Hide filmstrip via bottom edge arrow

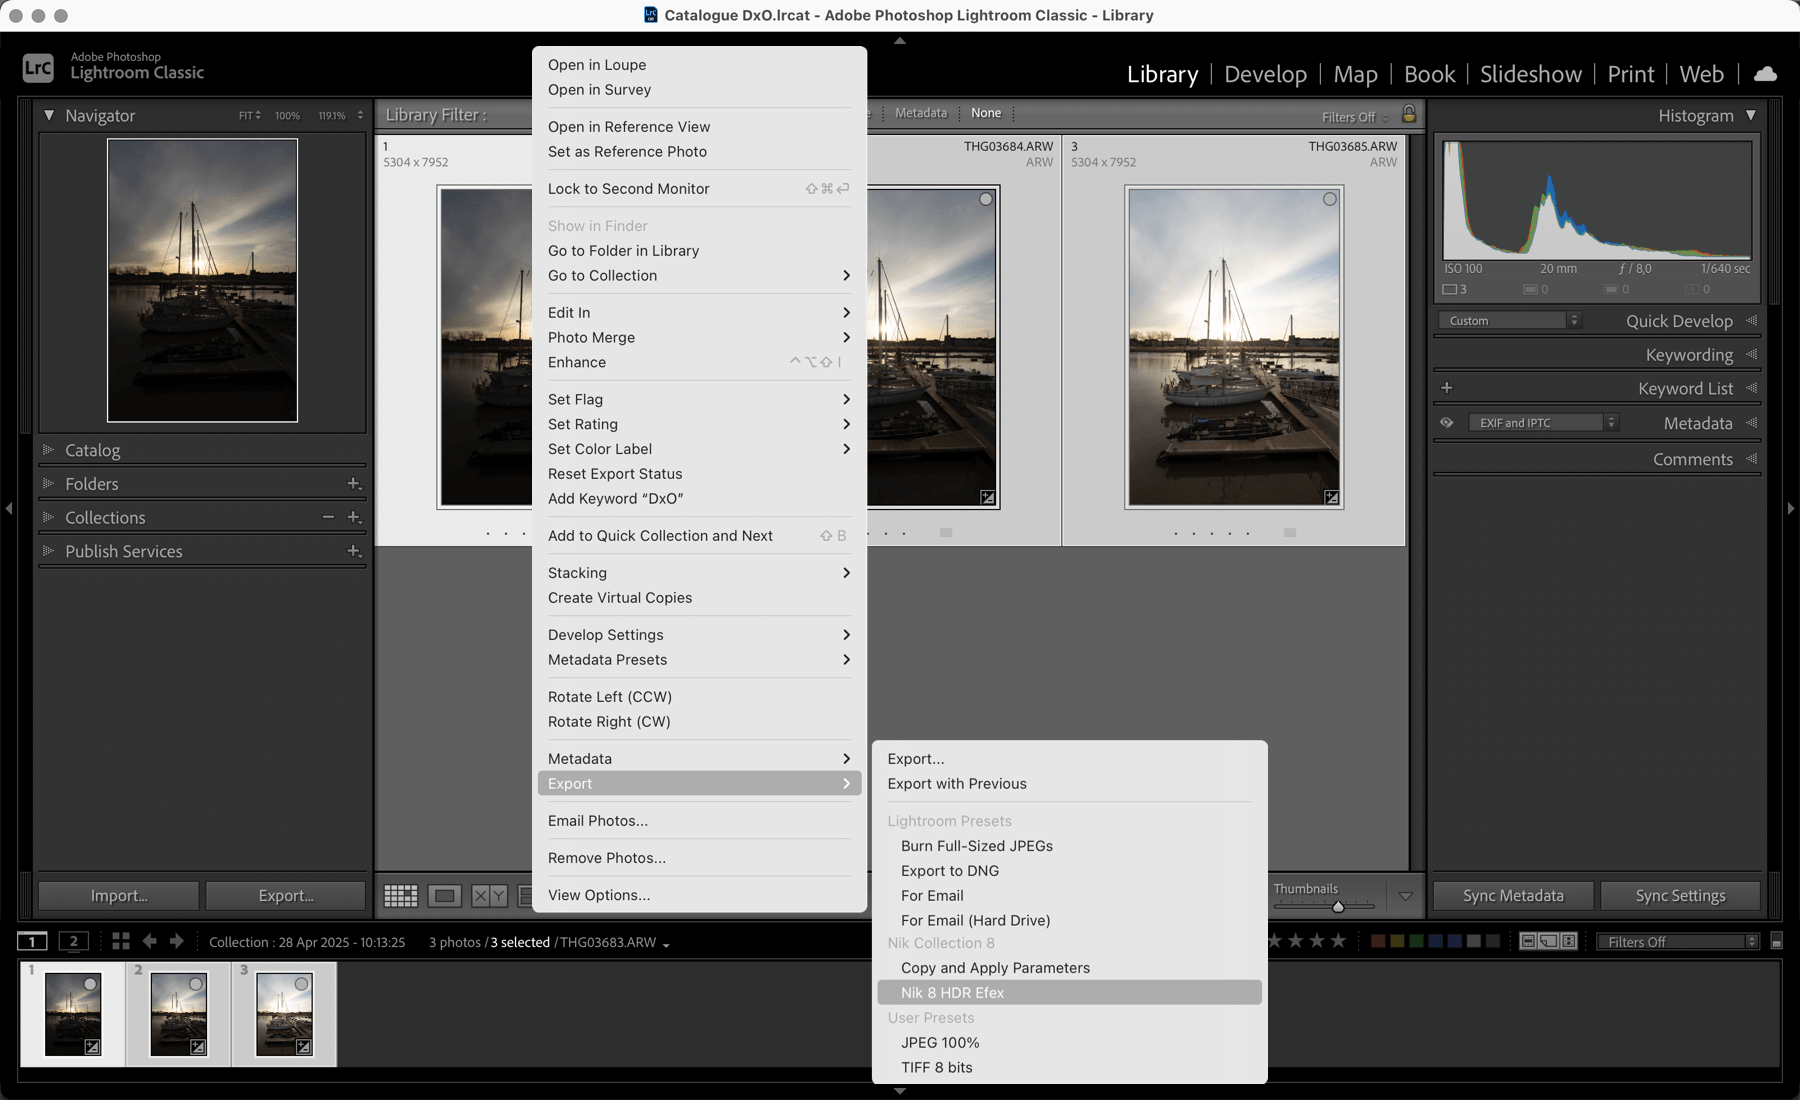(x=900, y=1091)
